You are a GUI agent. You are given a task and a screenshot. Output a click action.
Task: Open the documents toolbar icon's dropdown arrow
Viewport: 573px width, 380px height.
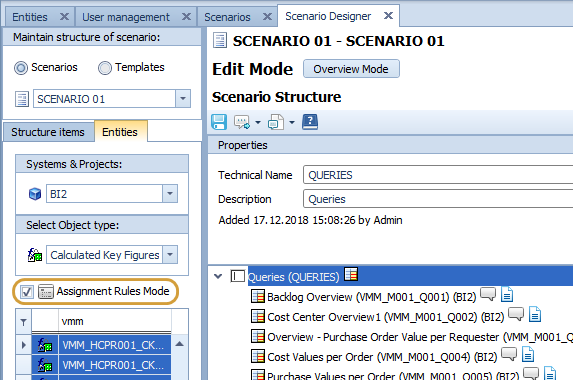(x=292, y=122)
